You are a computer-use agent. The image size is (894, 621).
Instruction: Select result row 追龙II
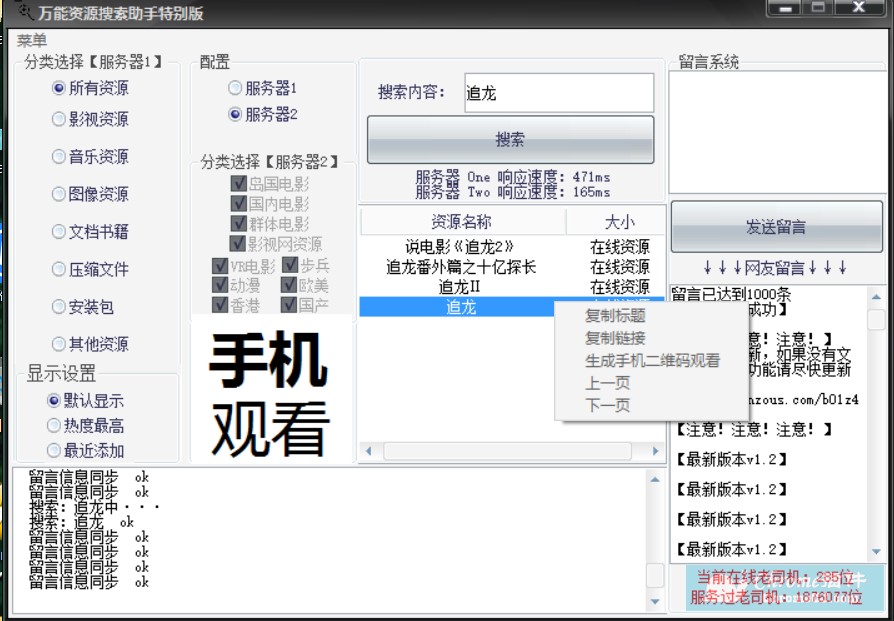click(512, 287)
